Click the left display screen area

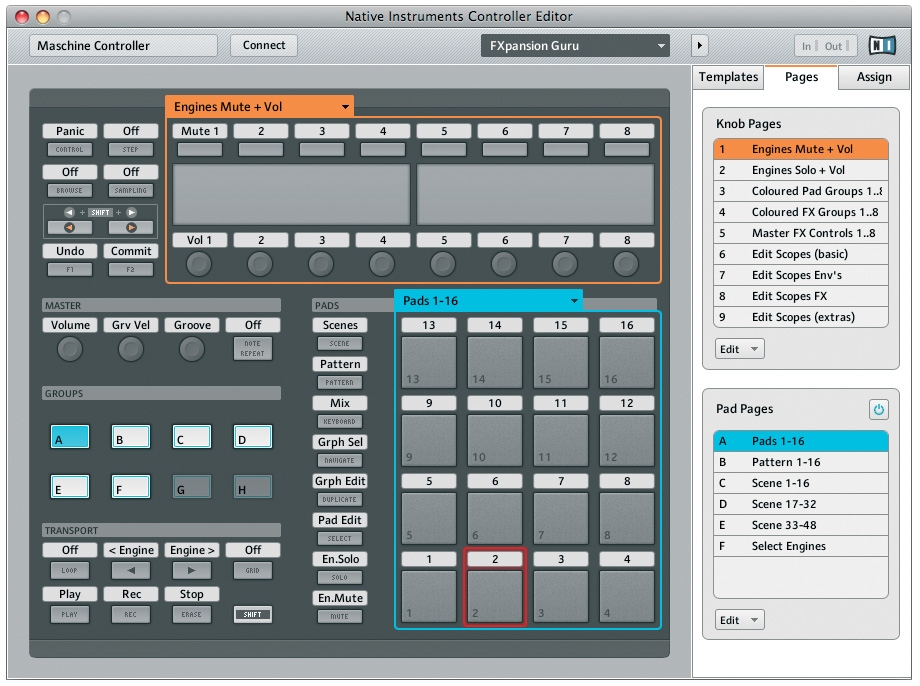[x=291, y=195]
